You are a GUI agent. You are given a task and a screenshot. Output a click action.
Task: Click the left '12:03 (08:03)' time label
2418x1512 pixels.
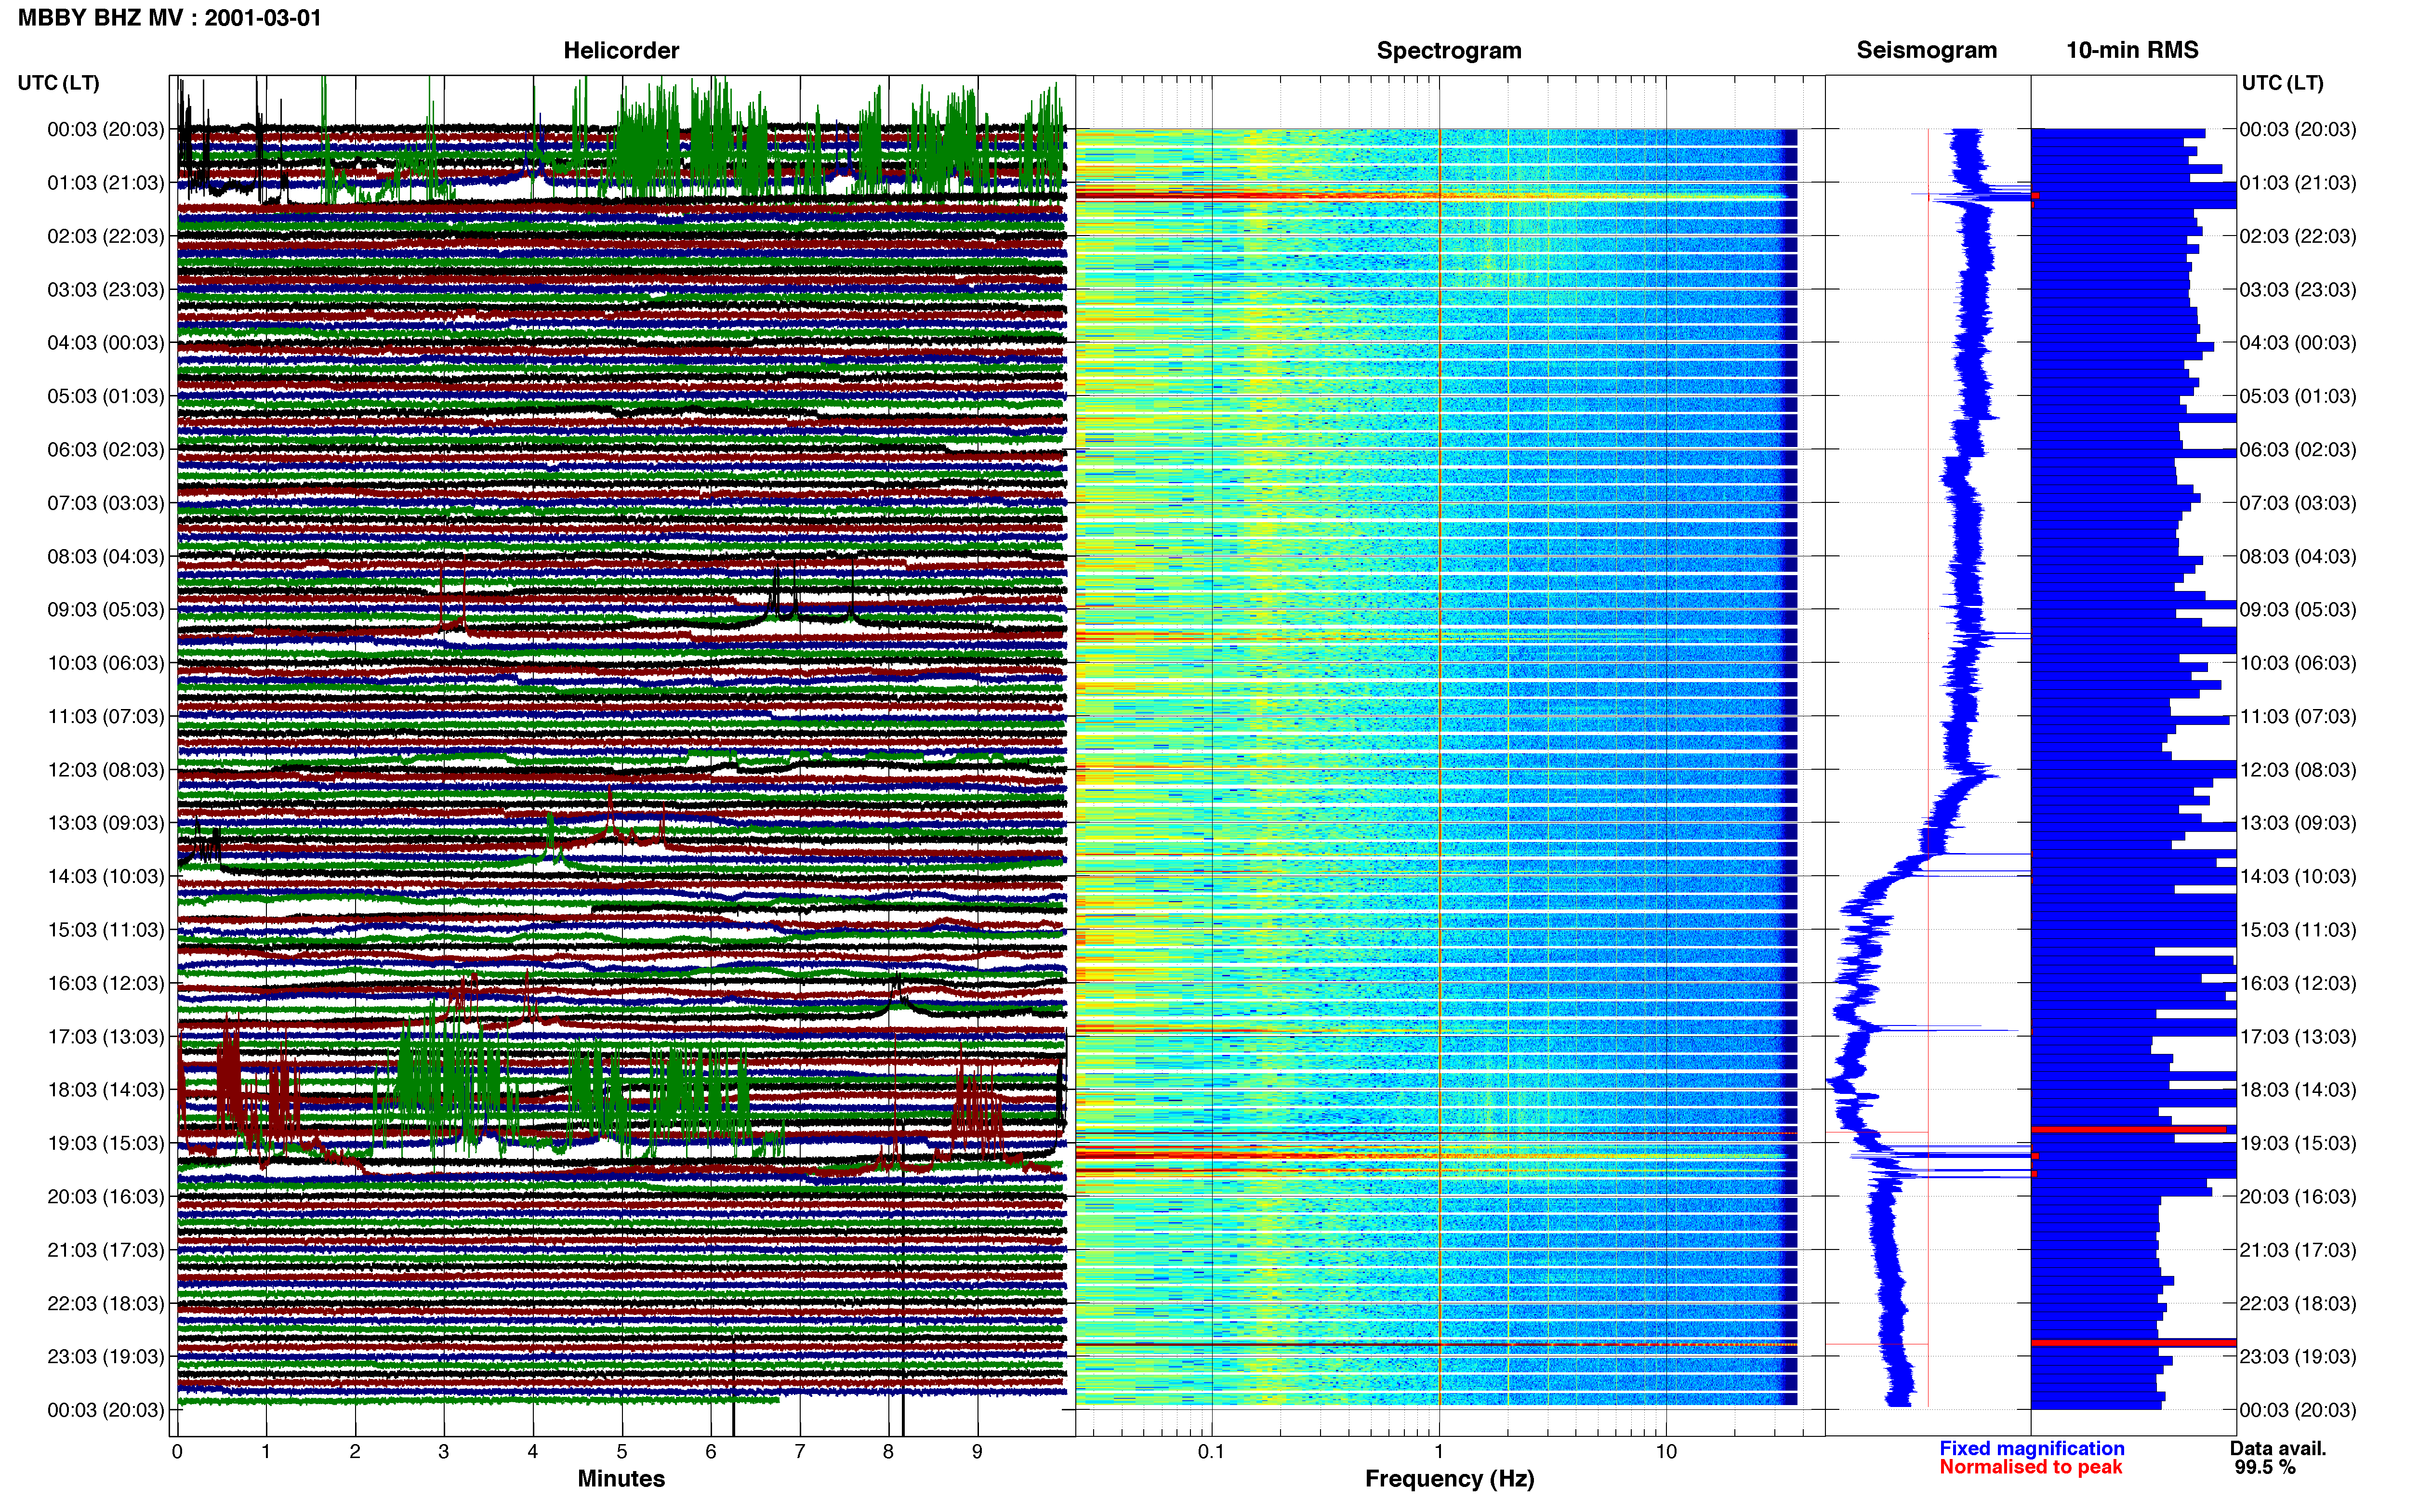pyautogui.click(x=106, y=770)
